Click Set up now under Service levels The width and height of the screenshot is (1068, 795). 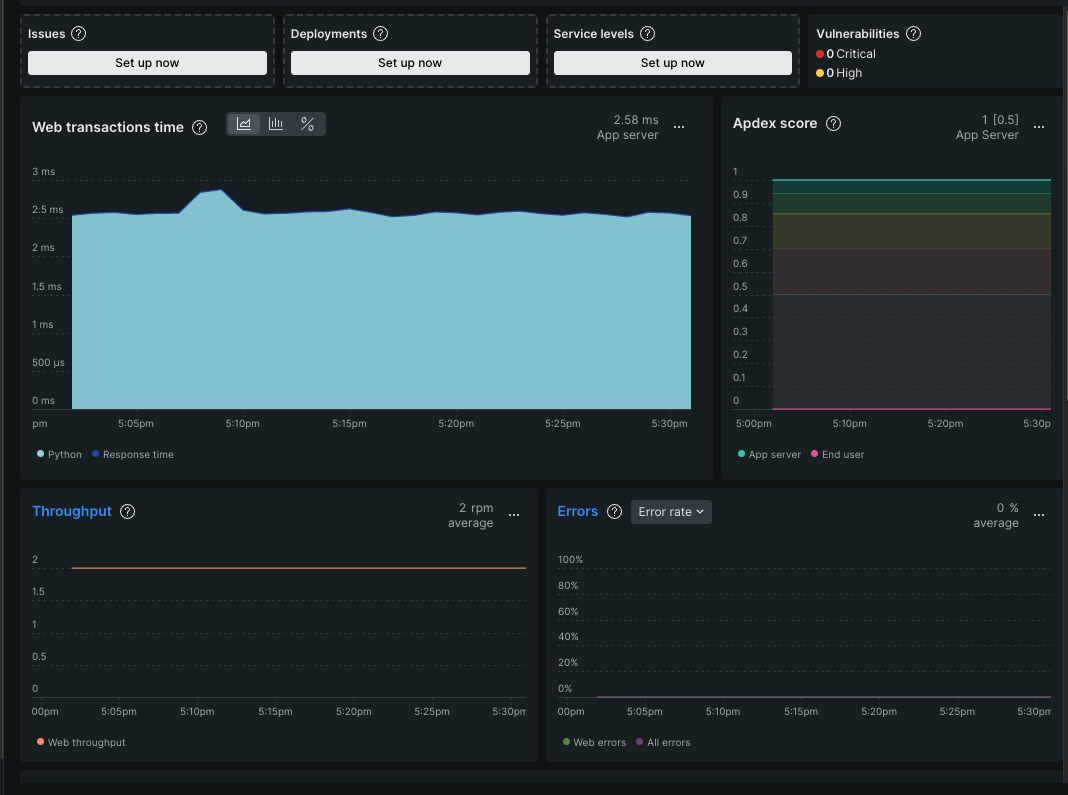pyautogui.click(x=672, y=63)
